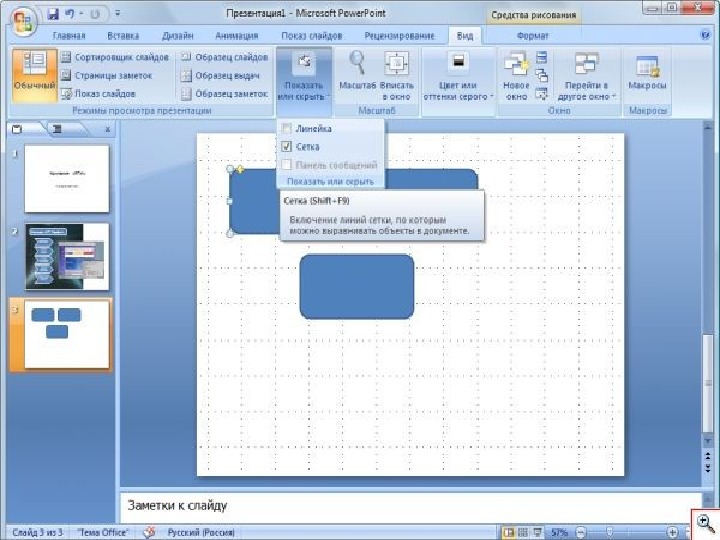720x540 pixels.
Task: Open PowerPoint help icon
Action: coord(705,35)
